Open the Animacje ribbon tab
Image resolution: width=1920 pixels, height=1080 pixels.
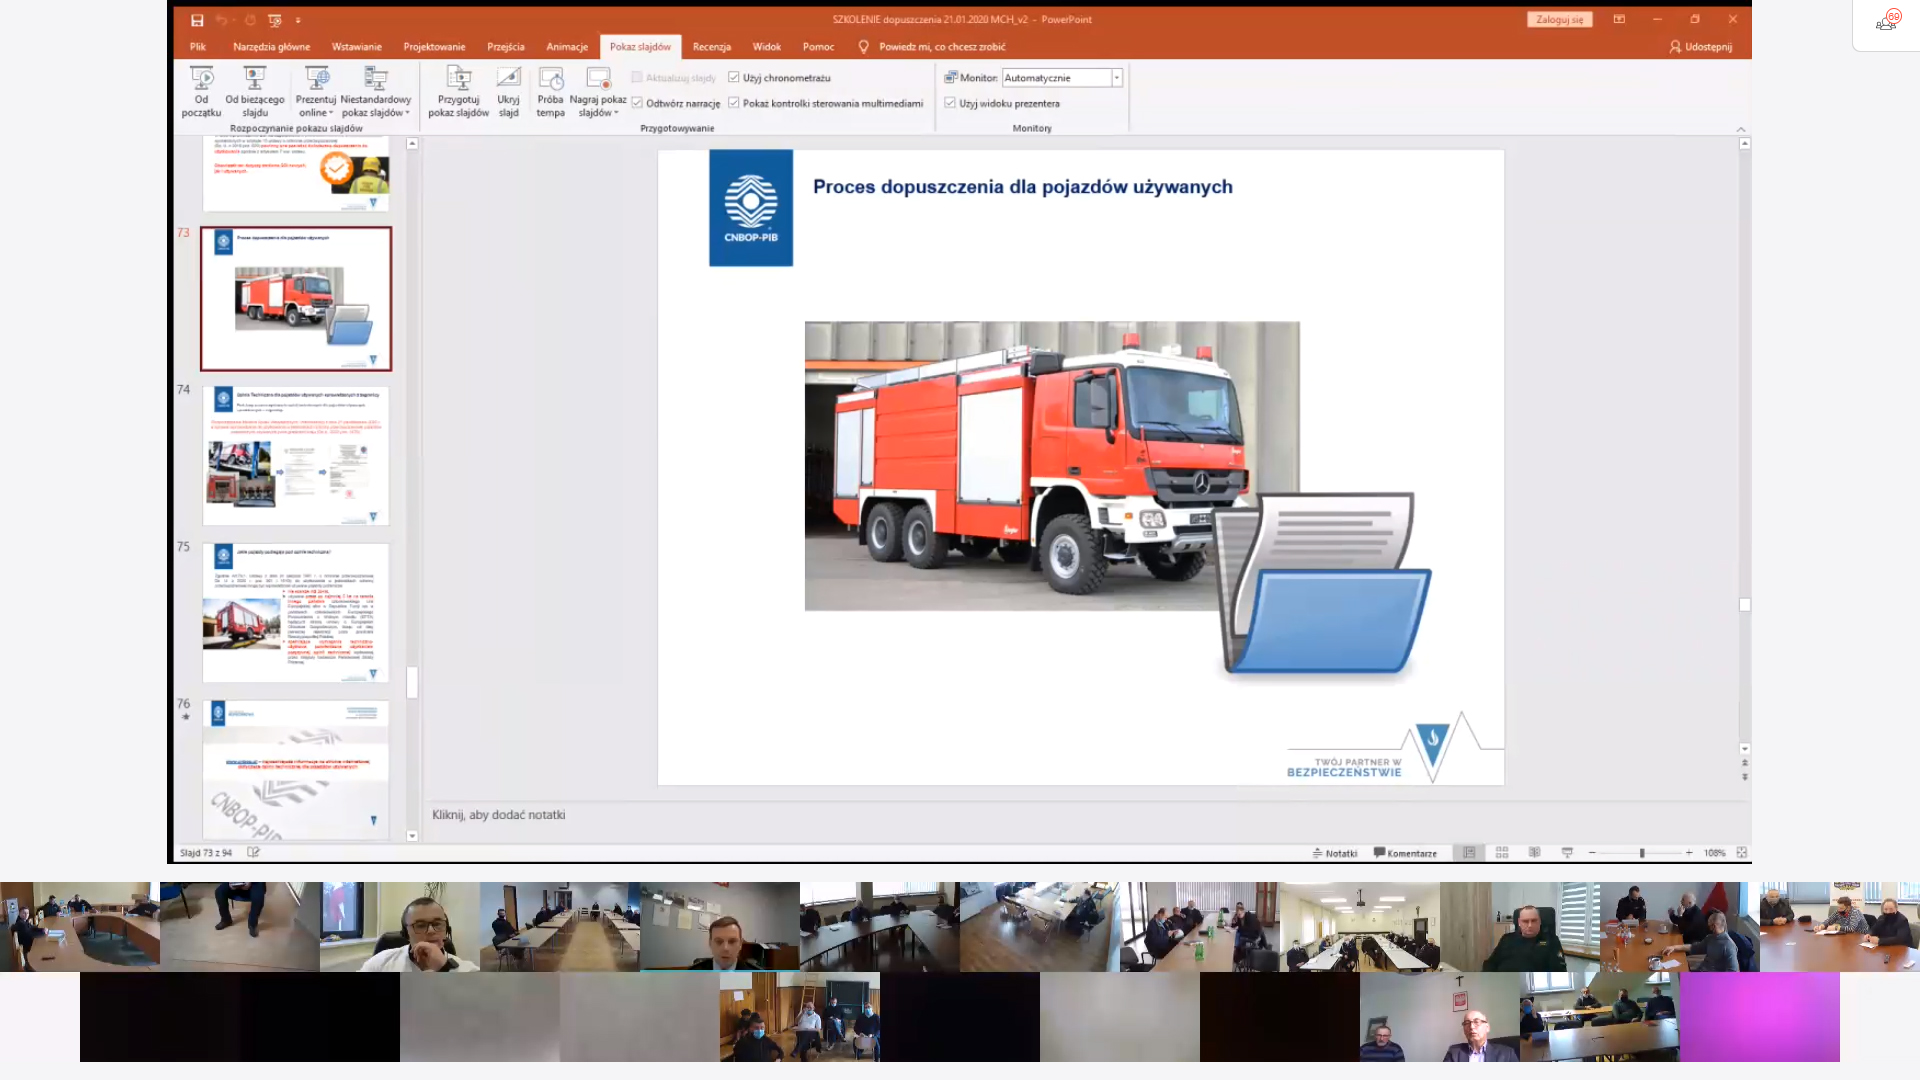tap(567, 47)
